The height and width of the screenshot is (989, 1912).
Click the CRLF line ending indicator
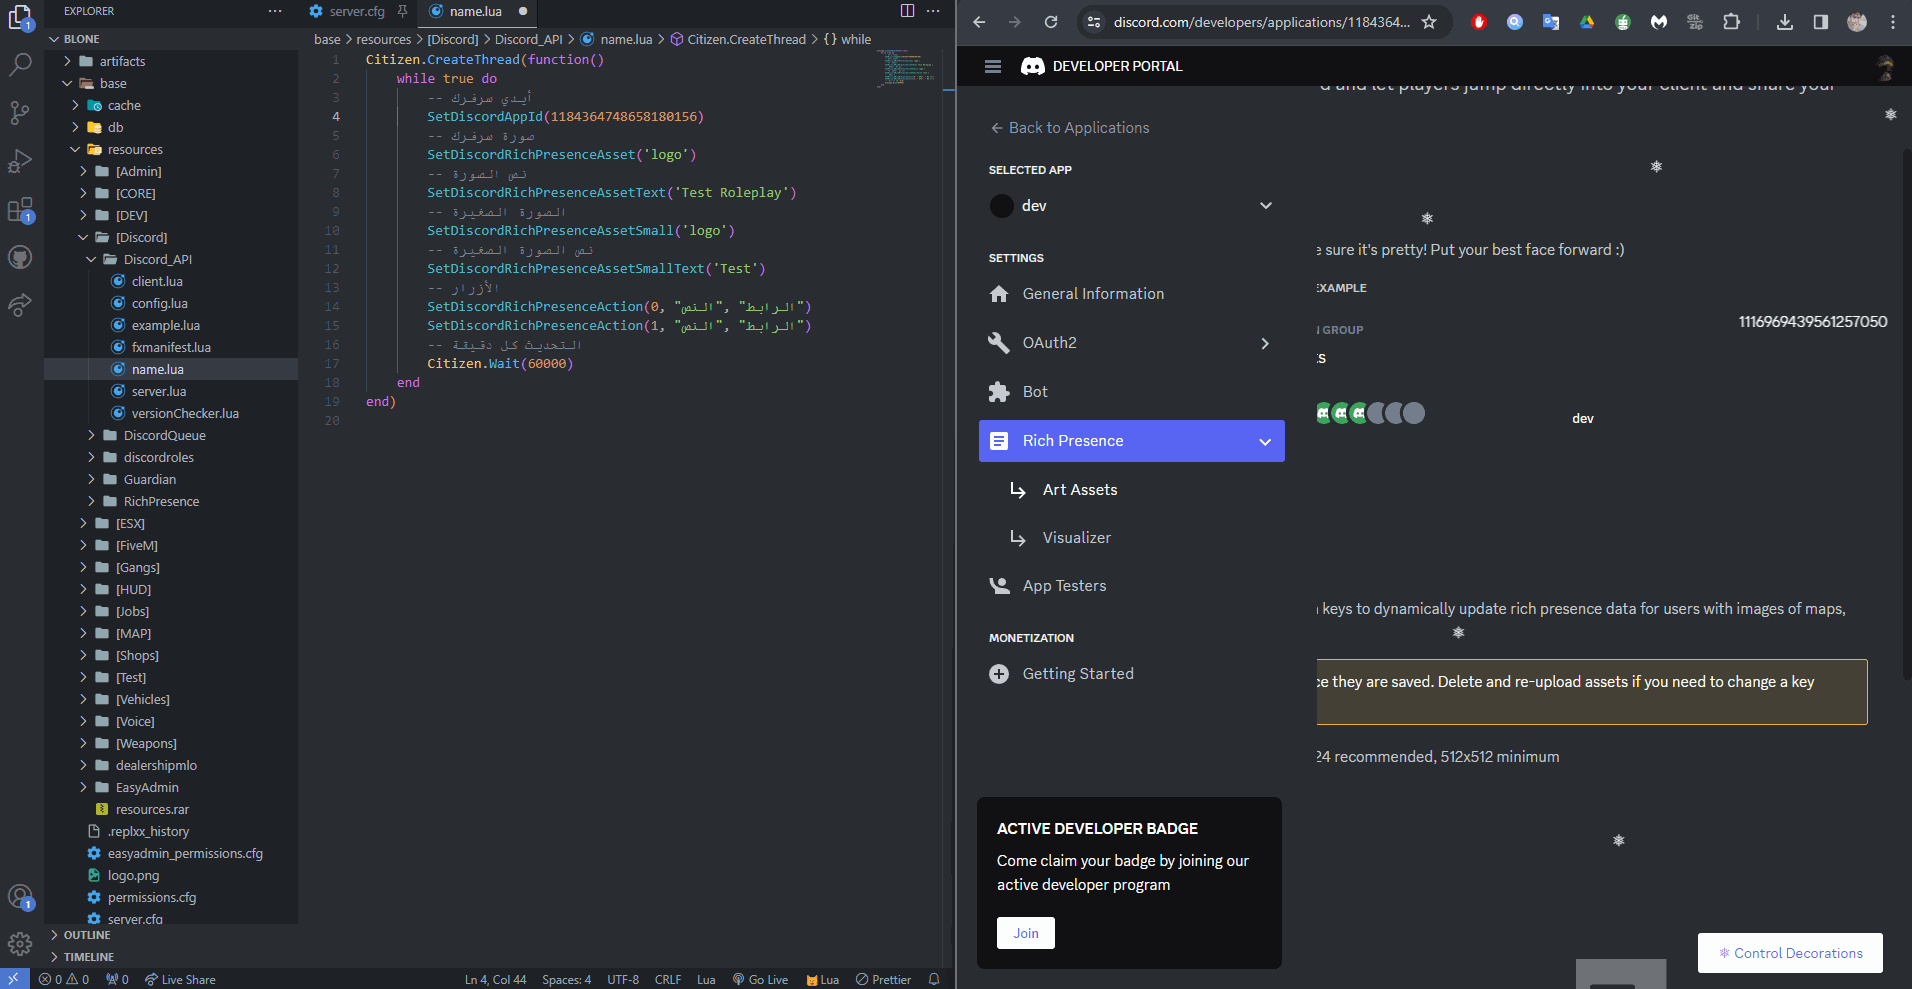click(668, 980)
